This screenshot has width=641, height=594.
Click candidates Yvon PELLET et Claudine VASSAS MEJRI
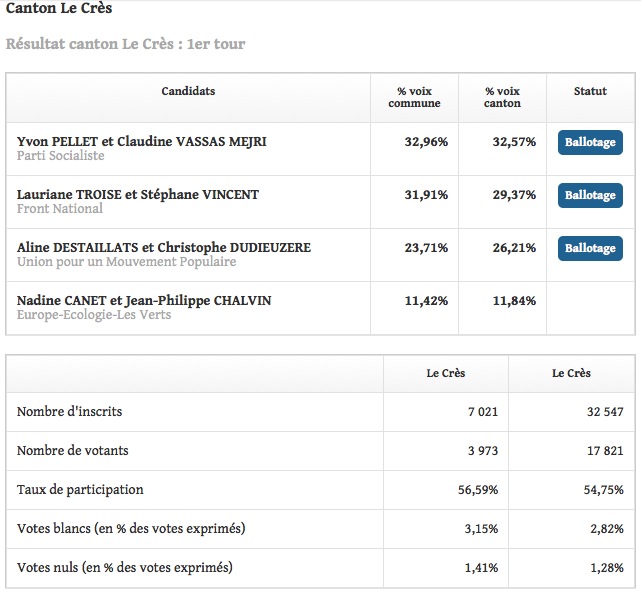tap(141, 141)
